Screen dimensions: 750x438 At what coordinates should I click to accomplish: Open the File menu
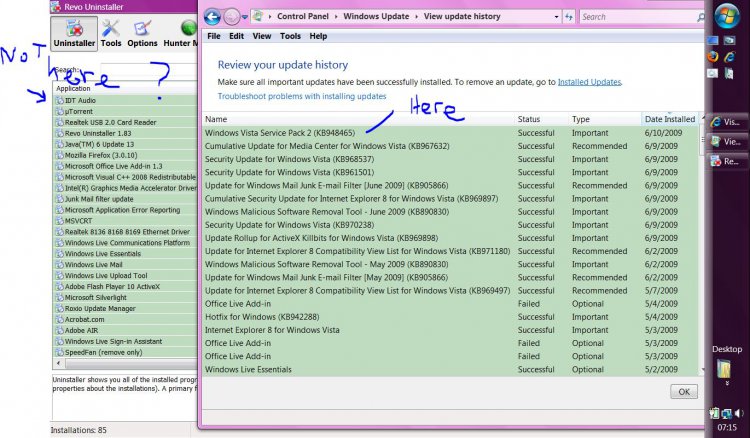(x=214, y=36)
